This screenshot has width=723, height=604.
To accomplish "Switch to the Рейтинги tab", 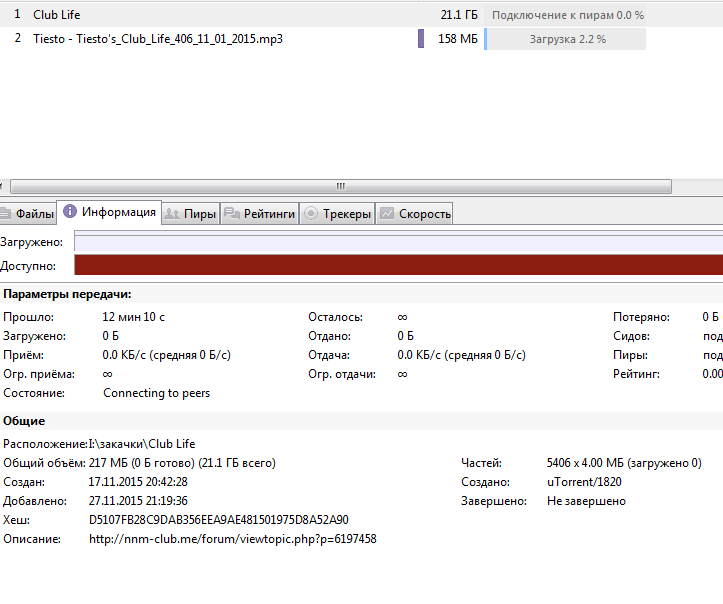I will click(x=260, y=214).
